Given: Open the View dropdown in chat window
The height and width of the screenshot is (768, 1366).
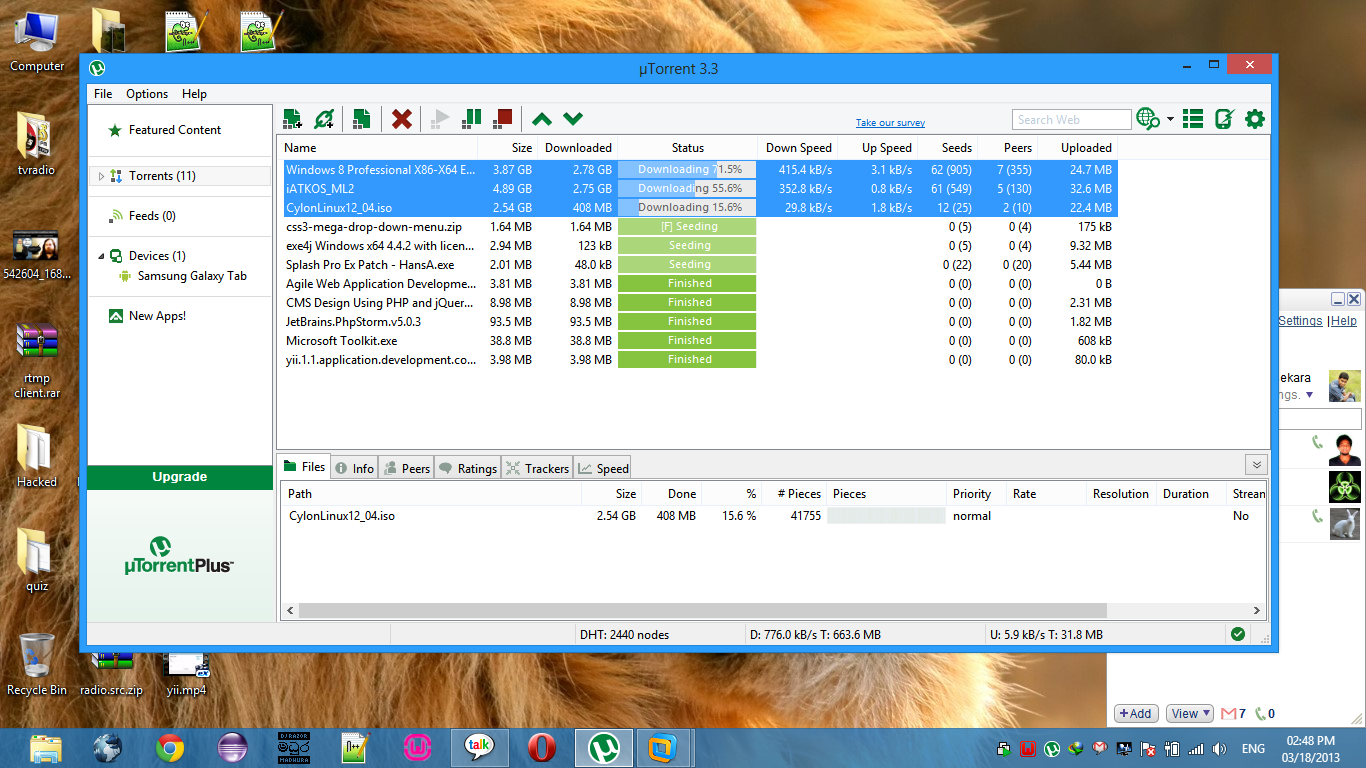Looking at the screenshot, I should click(x=1190, y=714).
